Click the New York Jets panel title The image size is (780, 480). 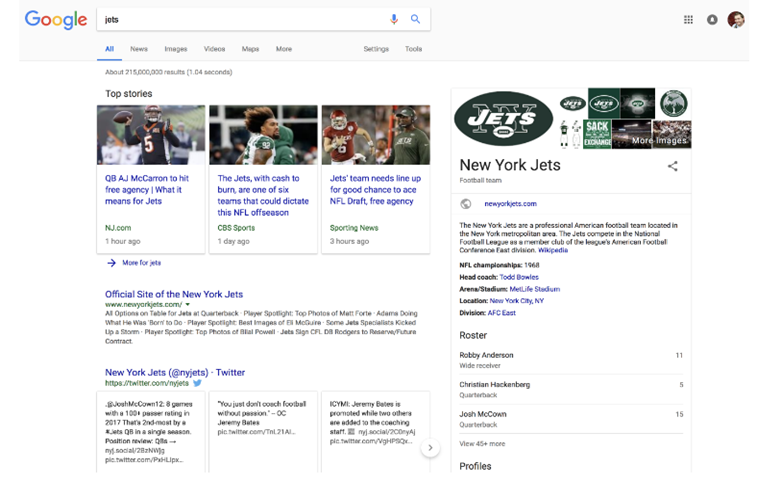510,165
